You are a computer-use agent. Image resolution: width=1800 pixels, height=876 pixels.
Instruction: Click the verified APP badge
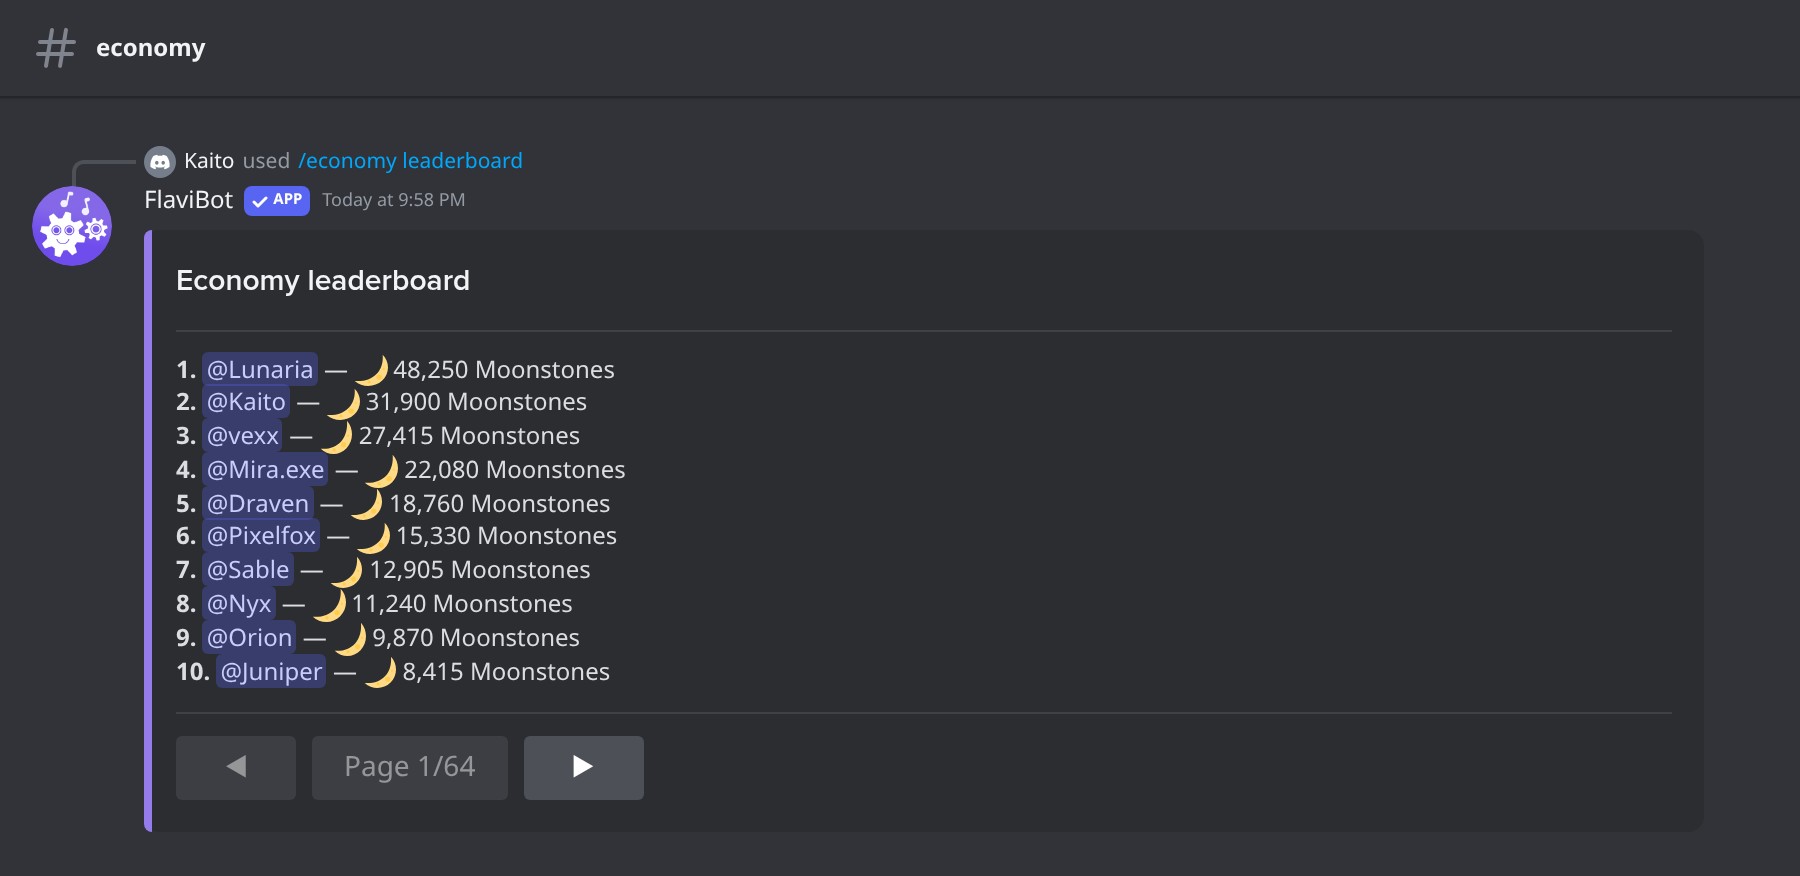[x=277, y=200]
